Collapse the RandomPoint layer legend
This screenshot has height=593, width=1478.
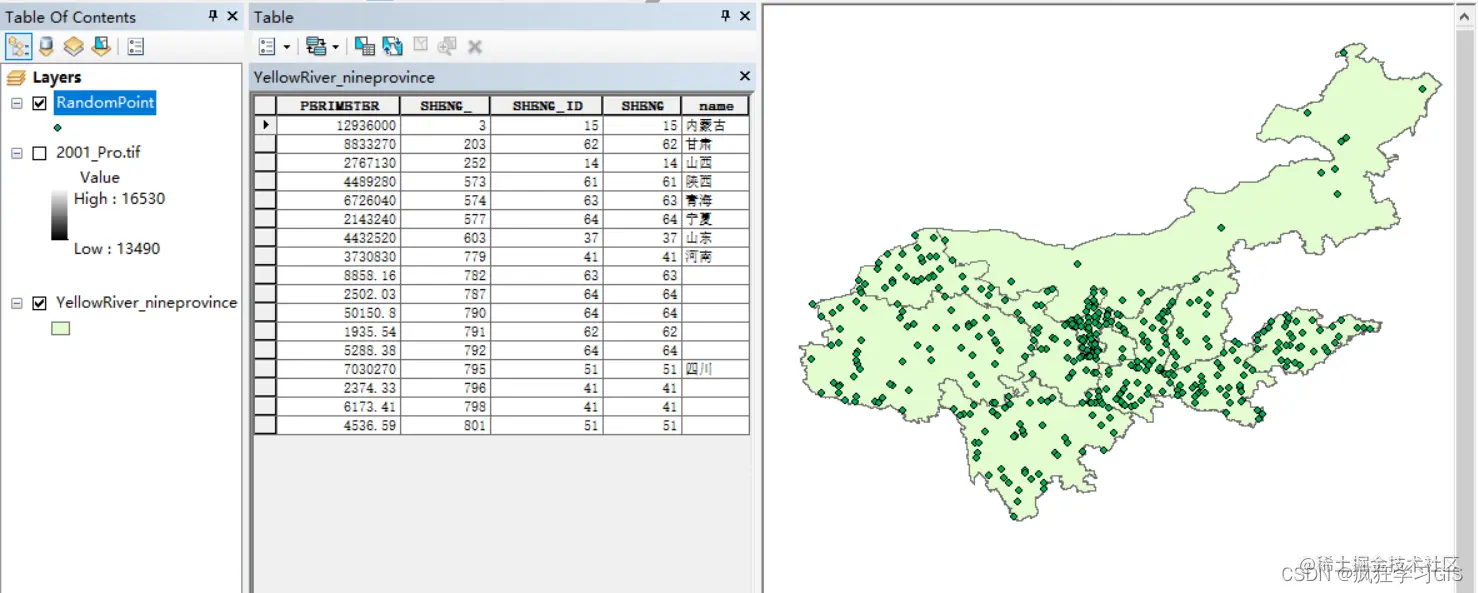[x=17, y=103]
